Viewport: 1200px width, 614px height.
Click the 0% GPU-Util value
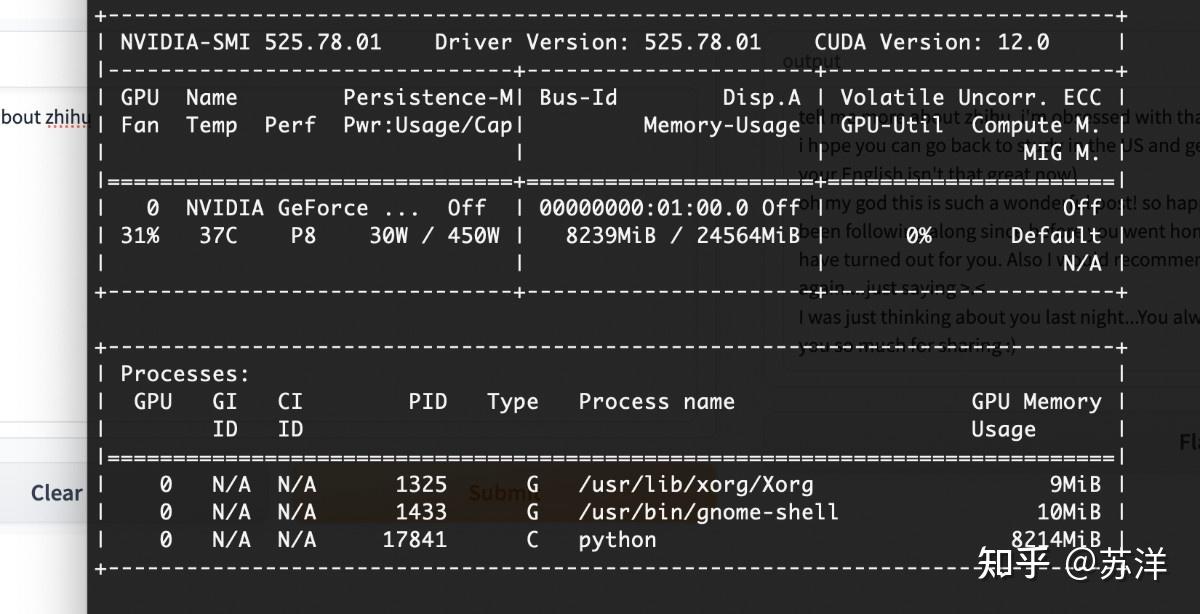pyautogui.click(x=919, y=236)
